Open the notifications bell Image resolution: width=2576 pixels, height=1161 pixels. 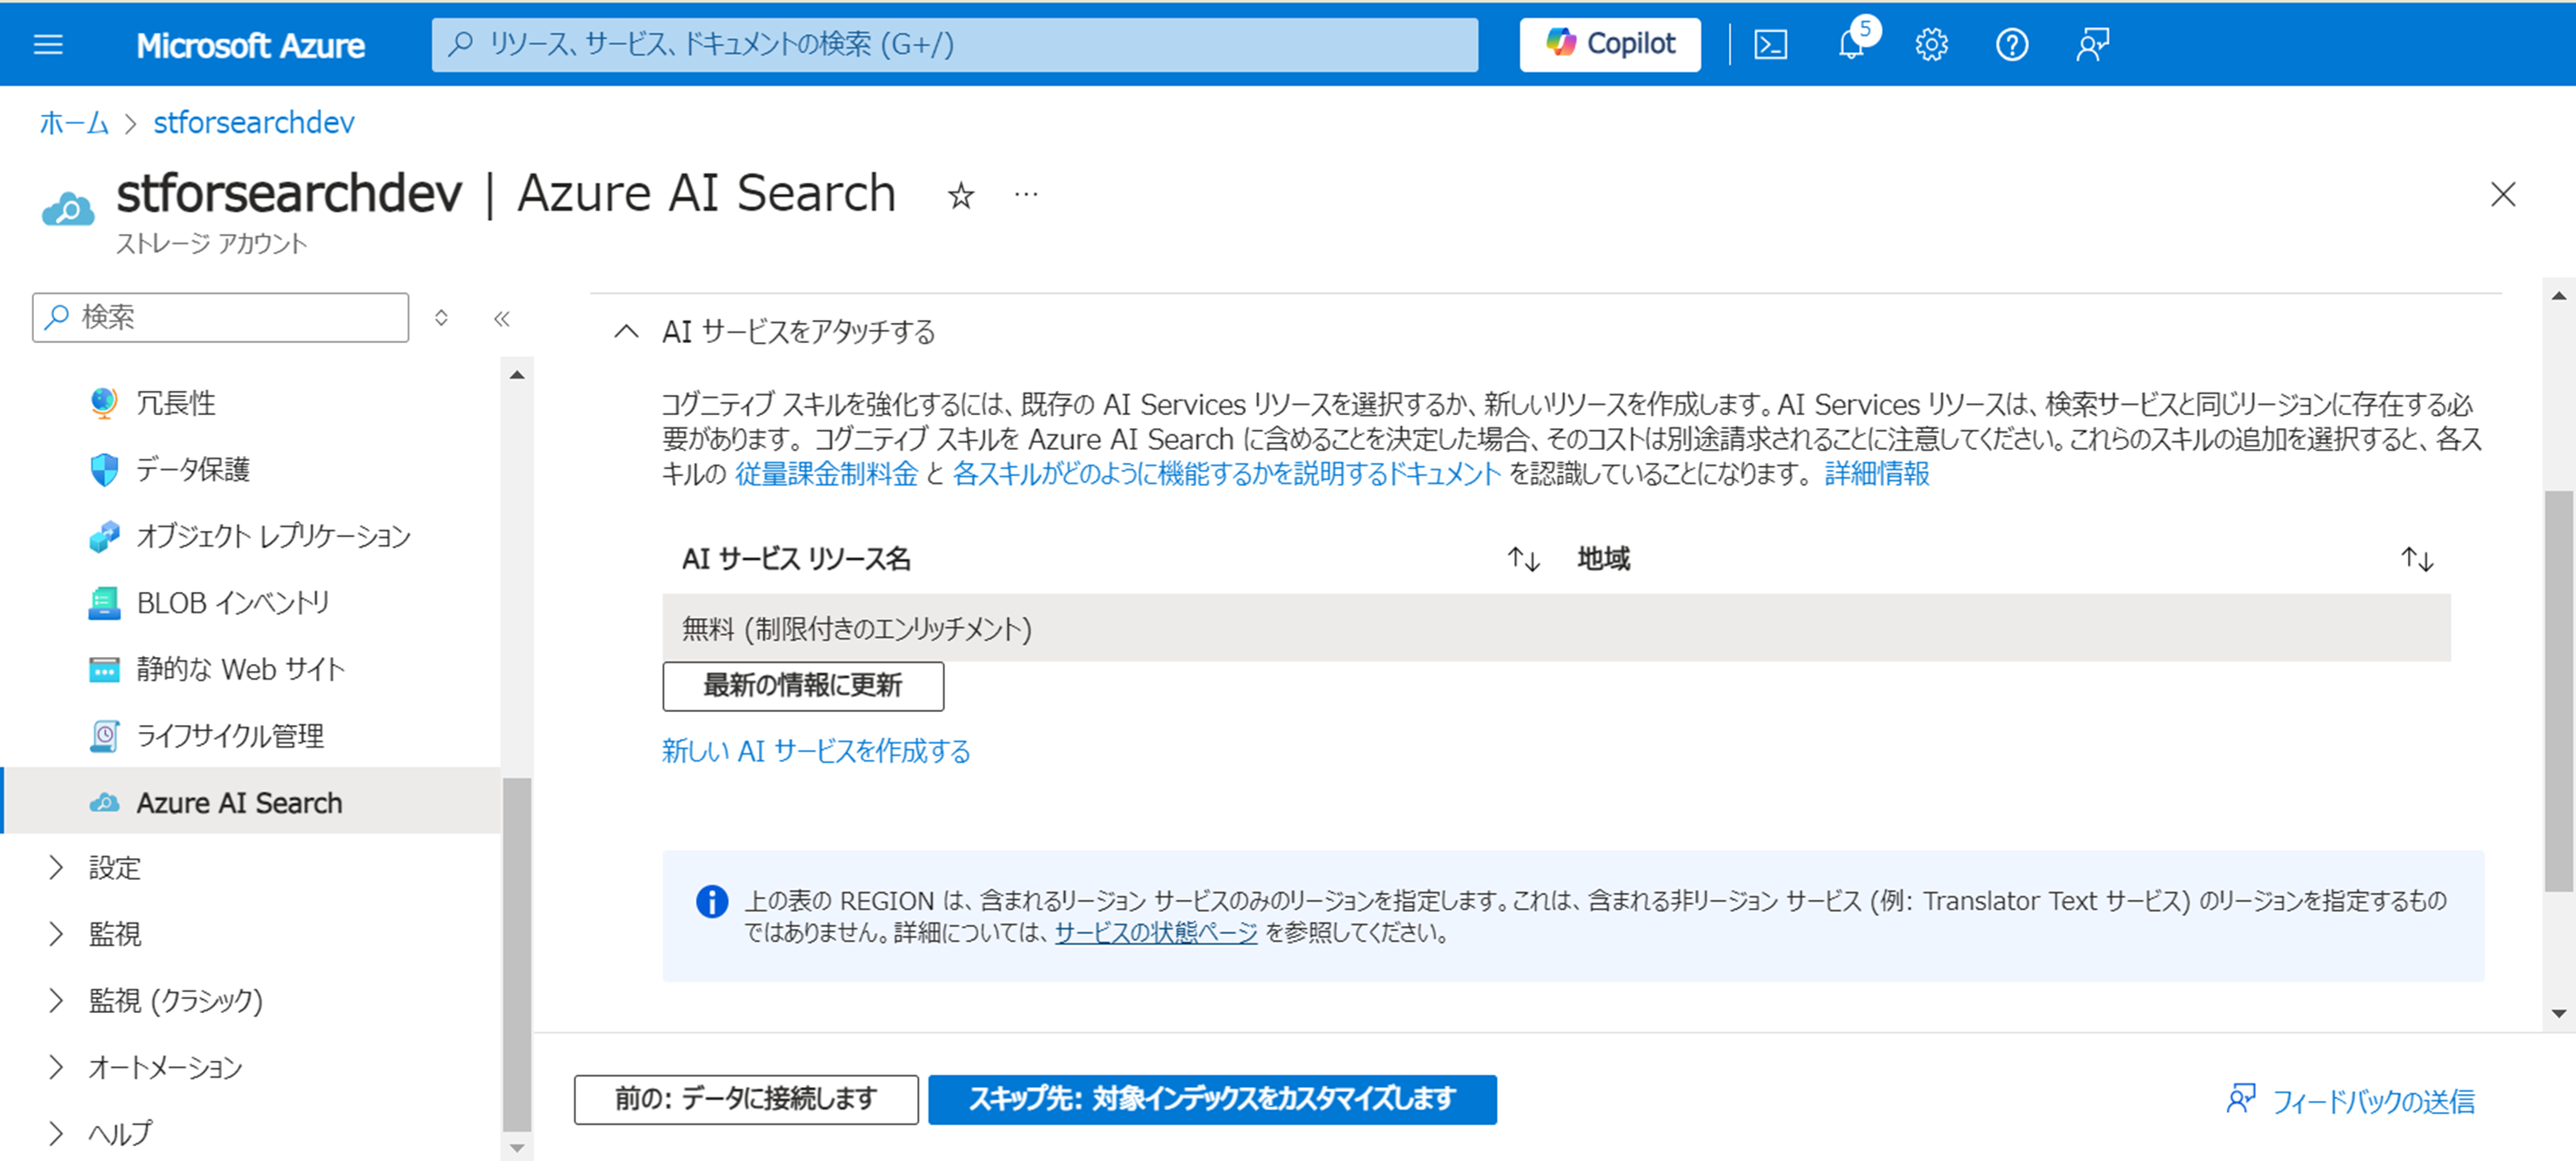(1852, 45)
